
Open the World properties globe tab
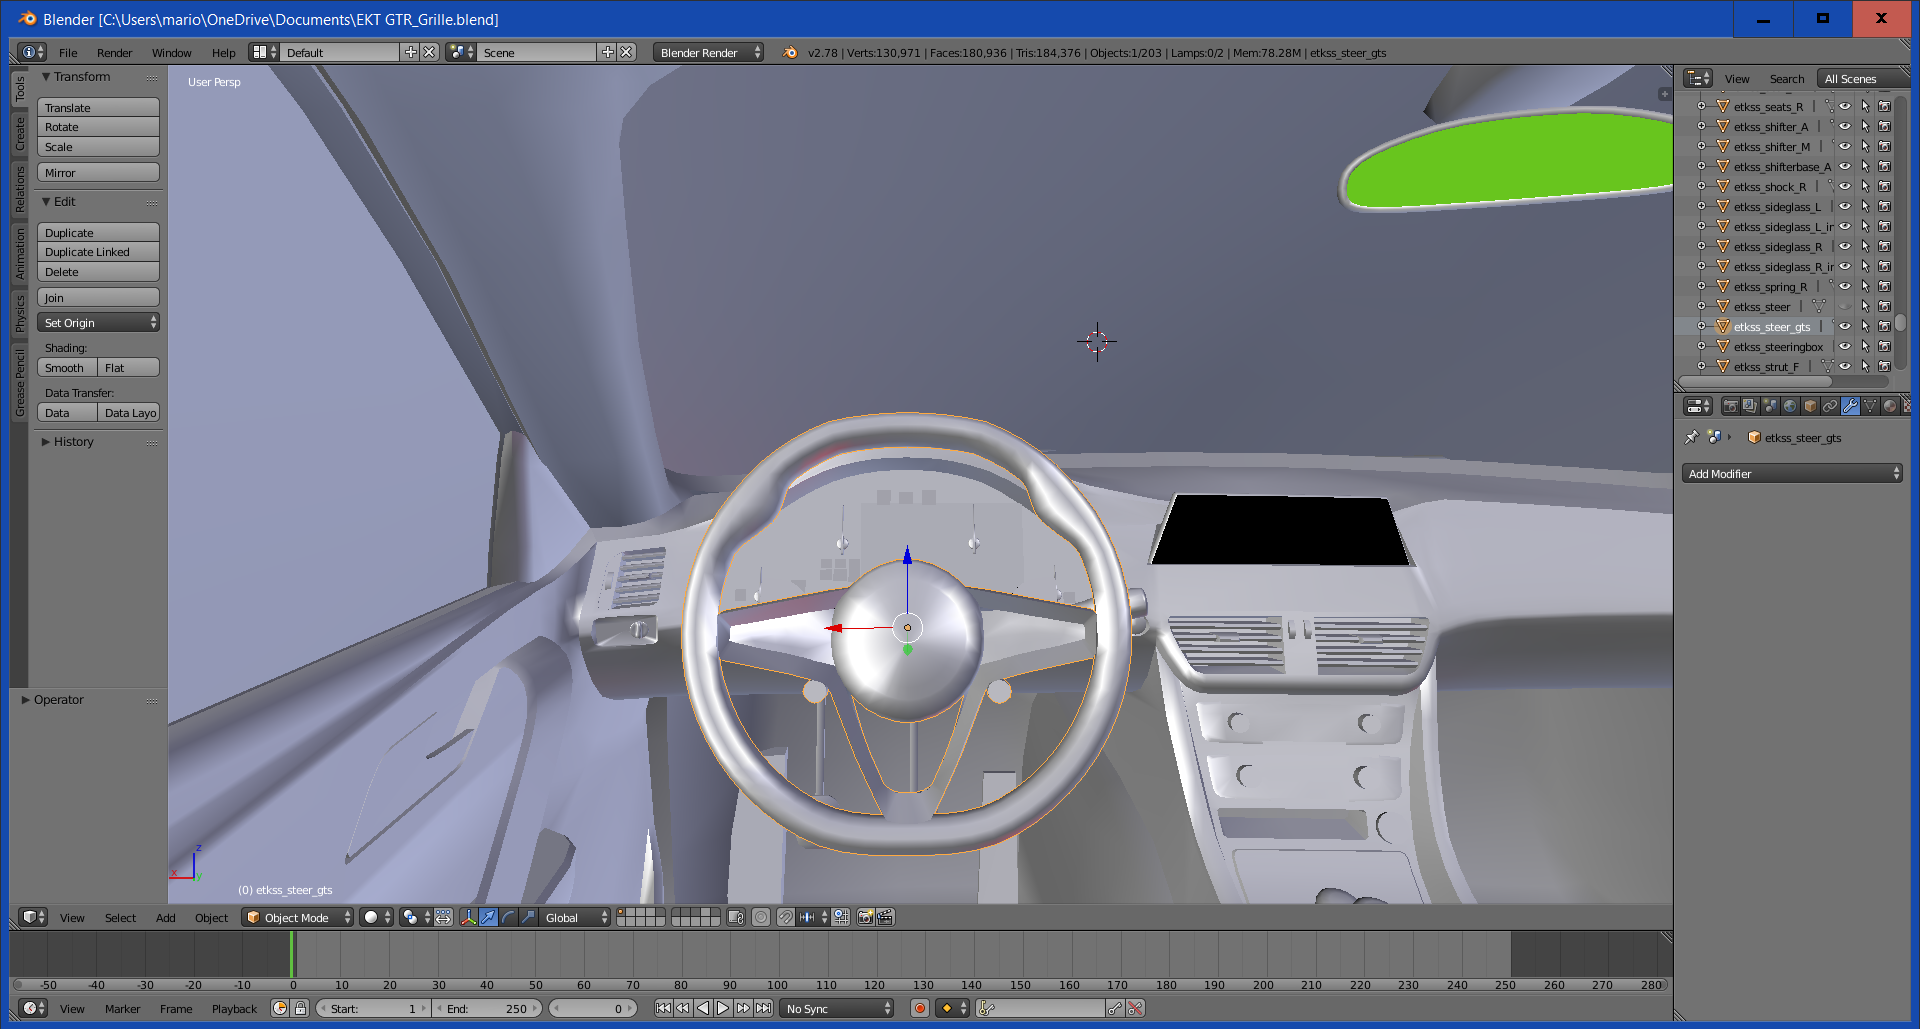point(1790,406)
